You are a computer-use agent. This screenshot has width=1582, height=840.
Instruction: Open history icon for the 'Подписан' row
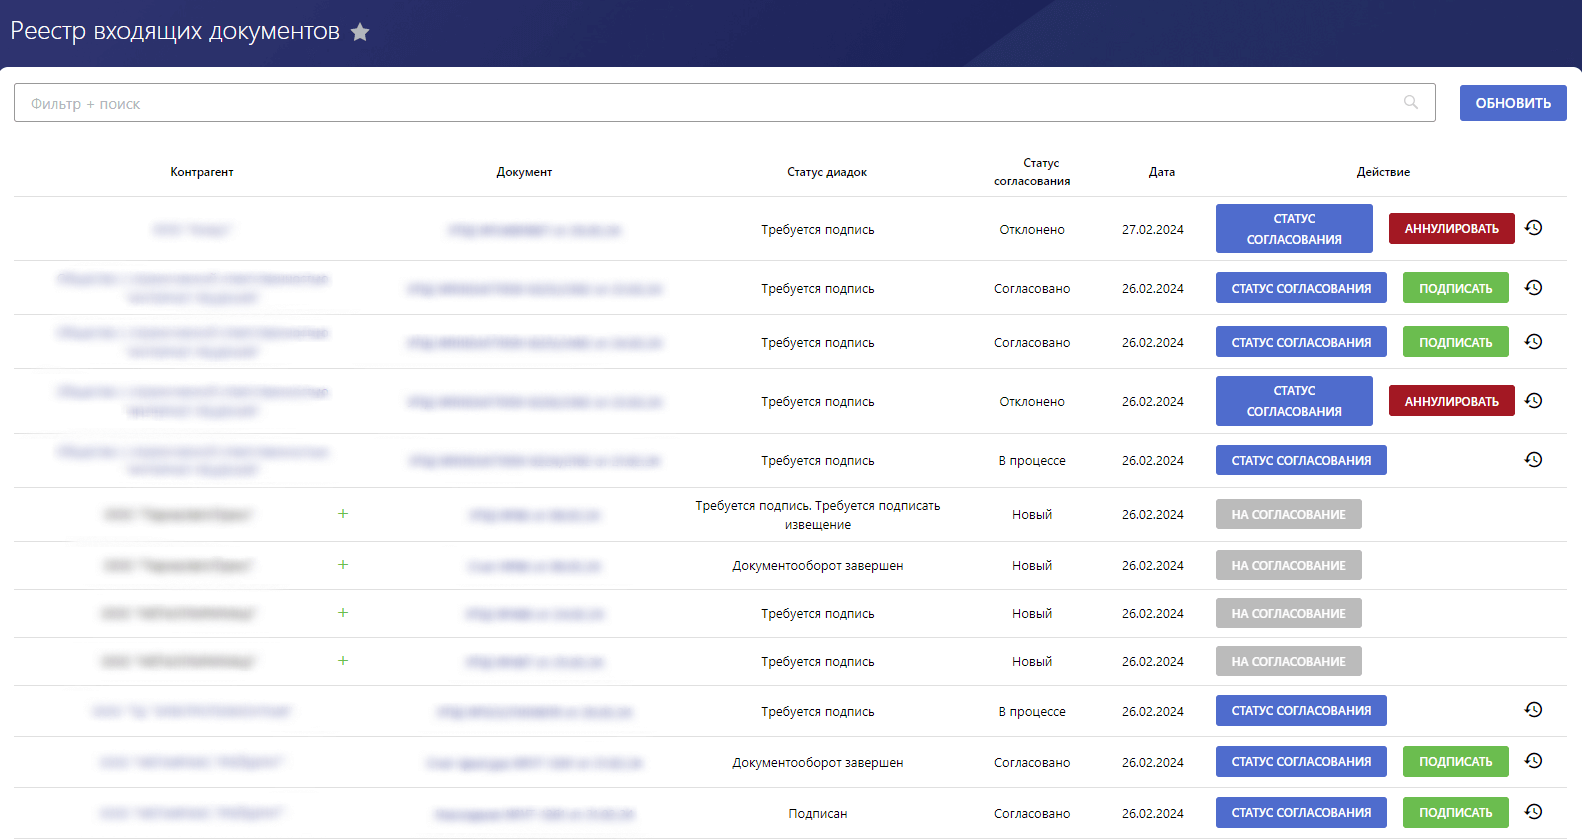1533,812
